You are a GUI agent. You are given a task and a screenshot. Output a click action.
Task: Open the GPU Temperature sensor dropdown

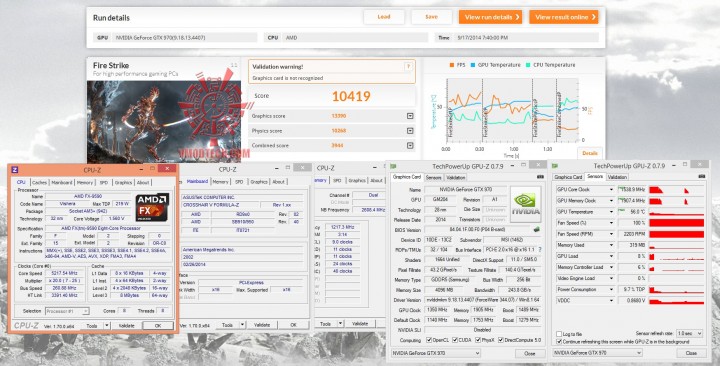611,212
